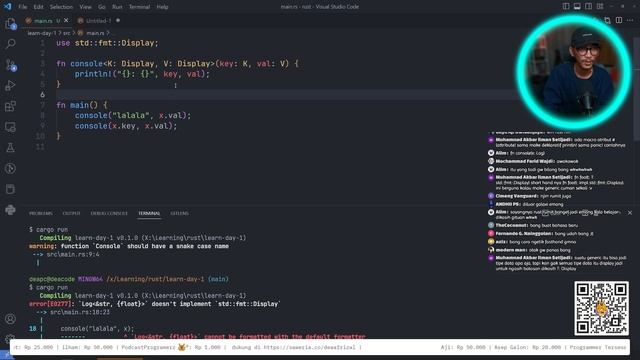Image resolution: width=640 pixels, height=360 pixels.
Task: Click src breadcrumb segment
Action: [x=67, y=33]
